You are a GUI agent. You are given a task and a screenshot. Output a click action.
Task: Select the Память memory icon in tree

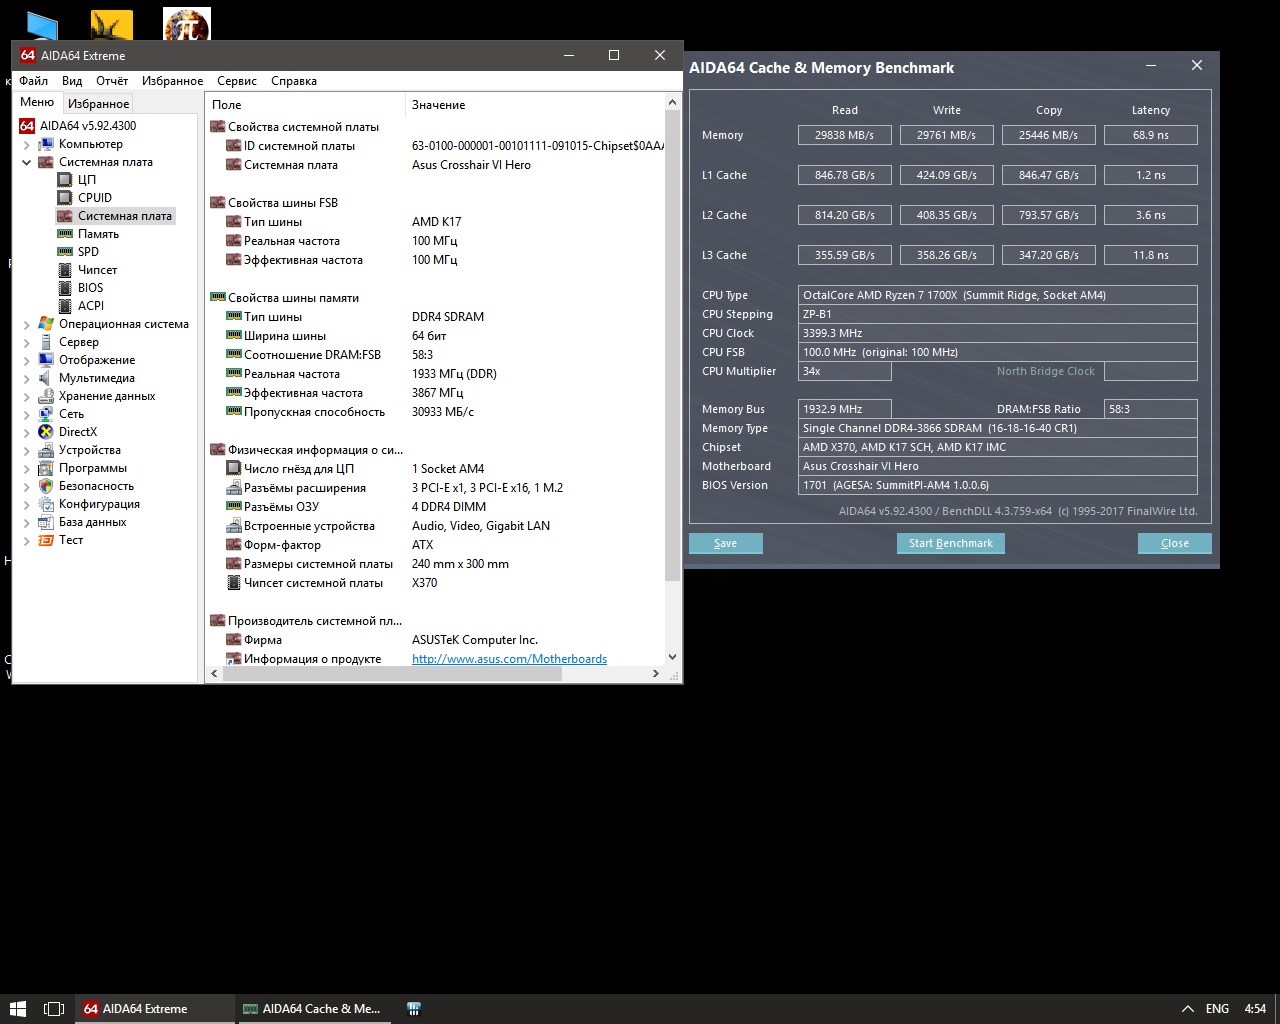click(x=65, y=234)
